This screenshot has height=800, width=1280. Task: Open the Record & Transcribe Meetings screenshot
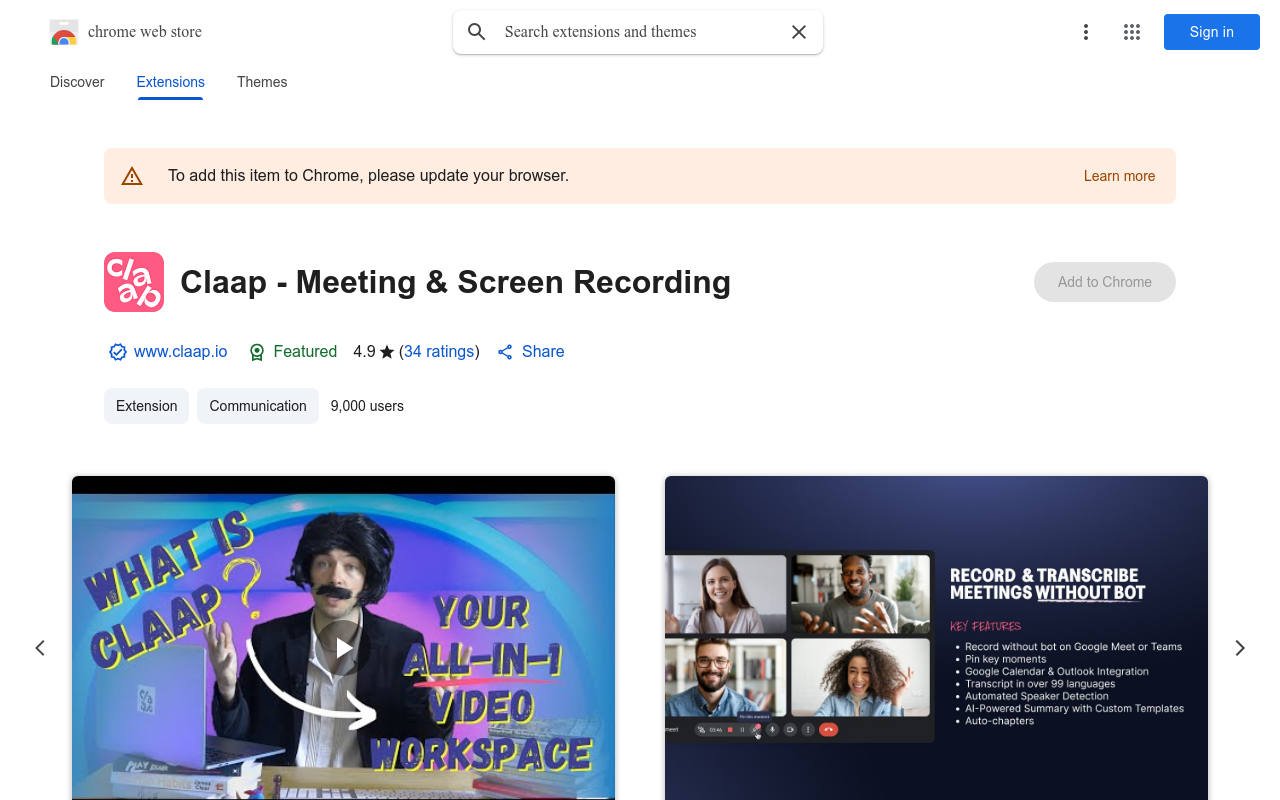click(x=936, y=638)
